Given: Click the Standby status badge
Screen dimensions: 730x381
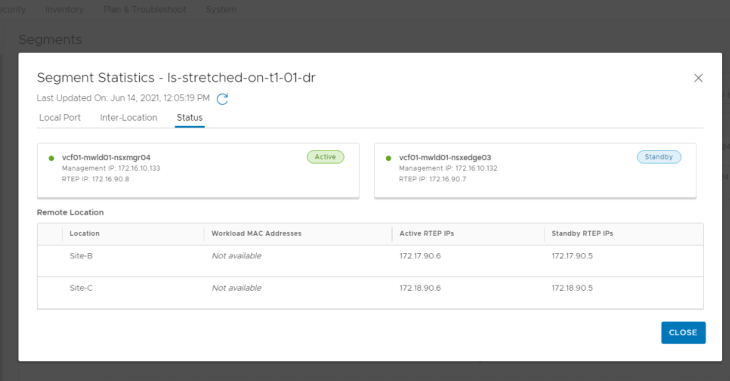Looking at the screenshot, I should (x=659, y=157).
